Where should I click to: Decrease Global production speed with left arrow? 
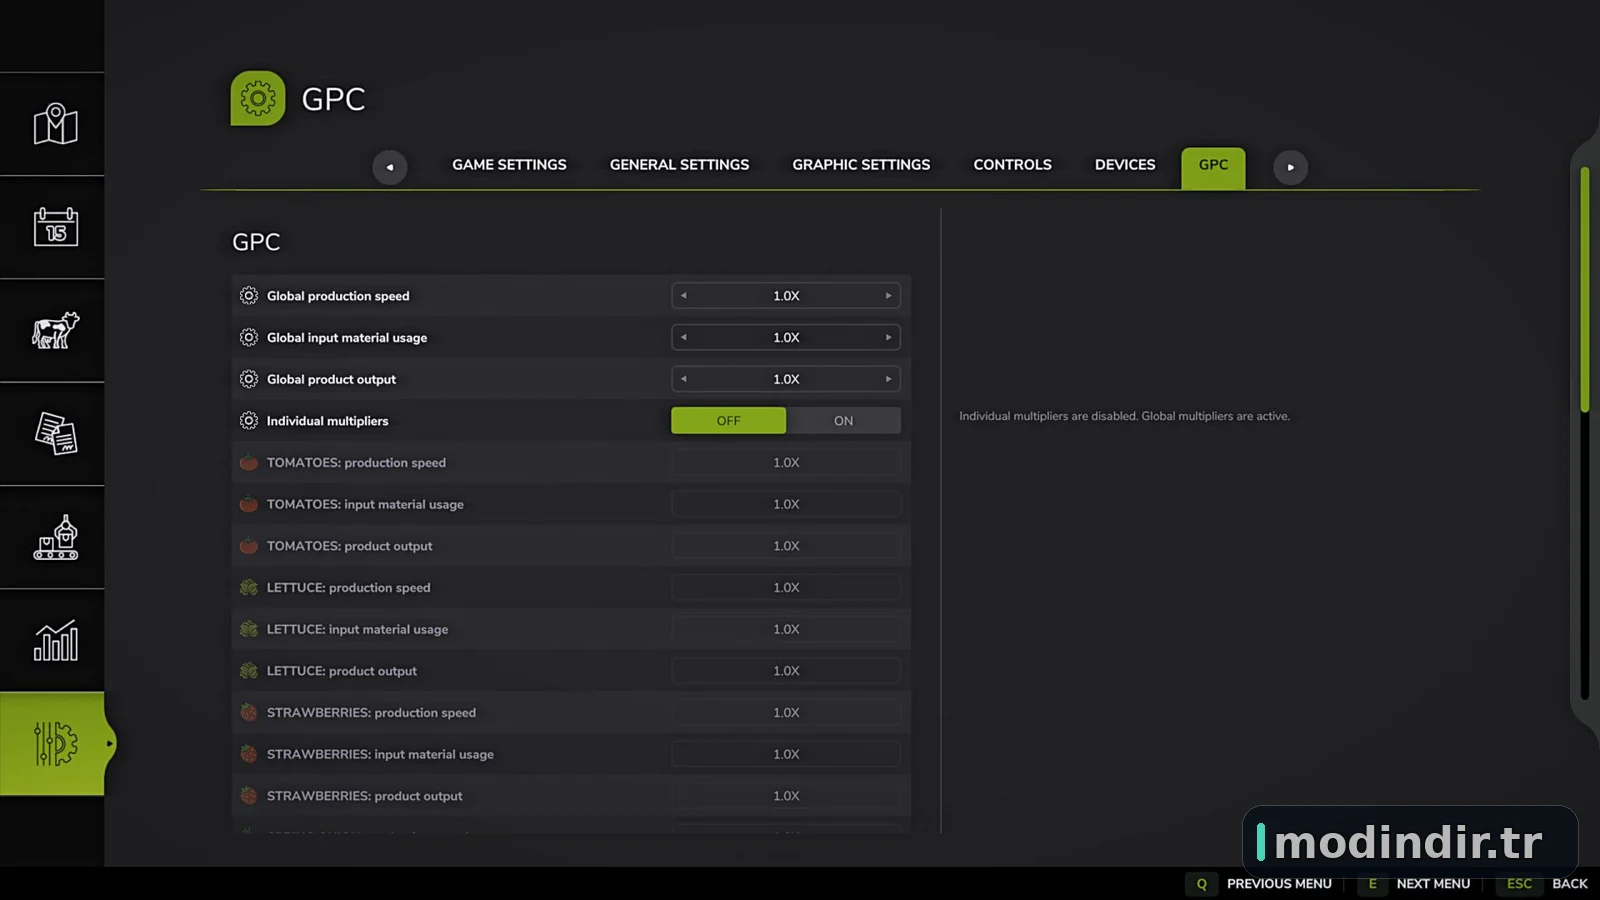tap(684, 296)
